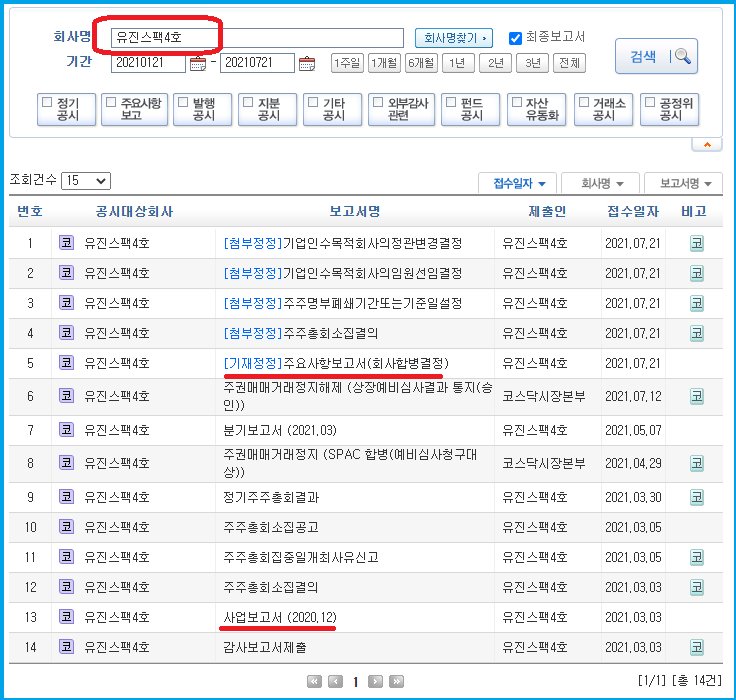
Task: Select the 3년 period button
Action: [532, 63]
